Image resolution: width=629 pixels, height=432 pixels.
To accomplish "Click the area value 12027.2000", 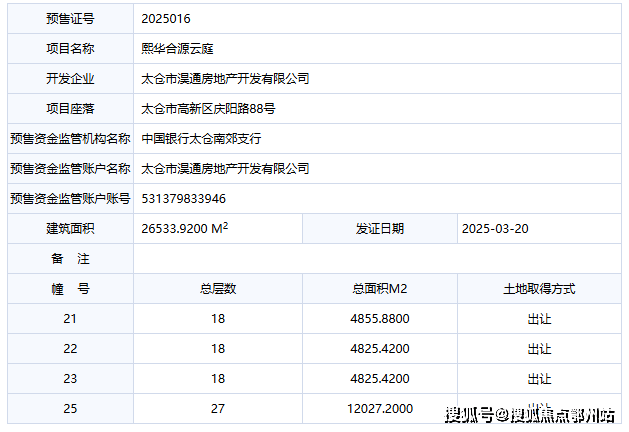I will click(x=379, y=409).
